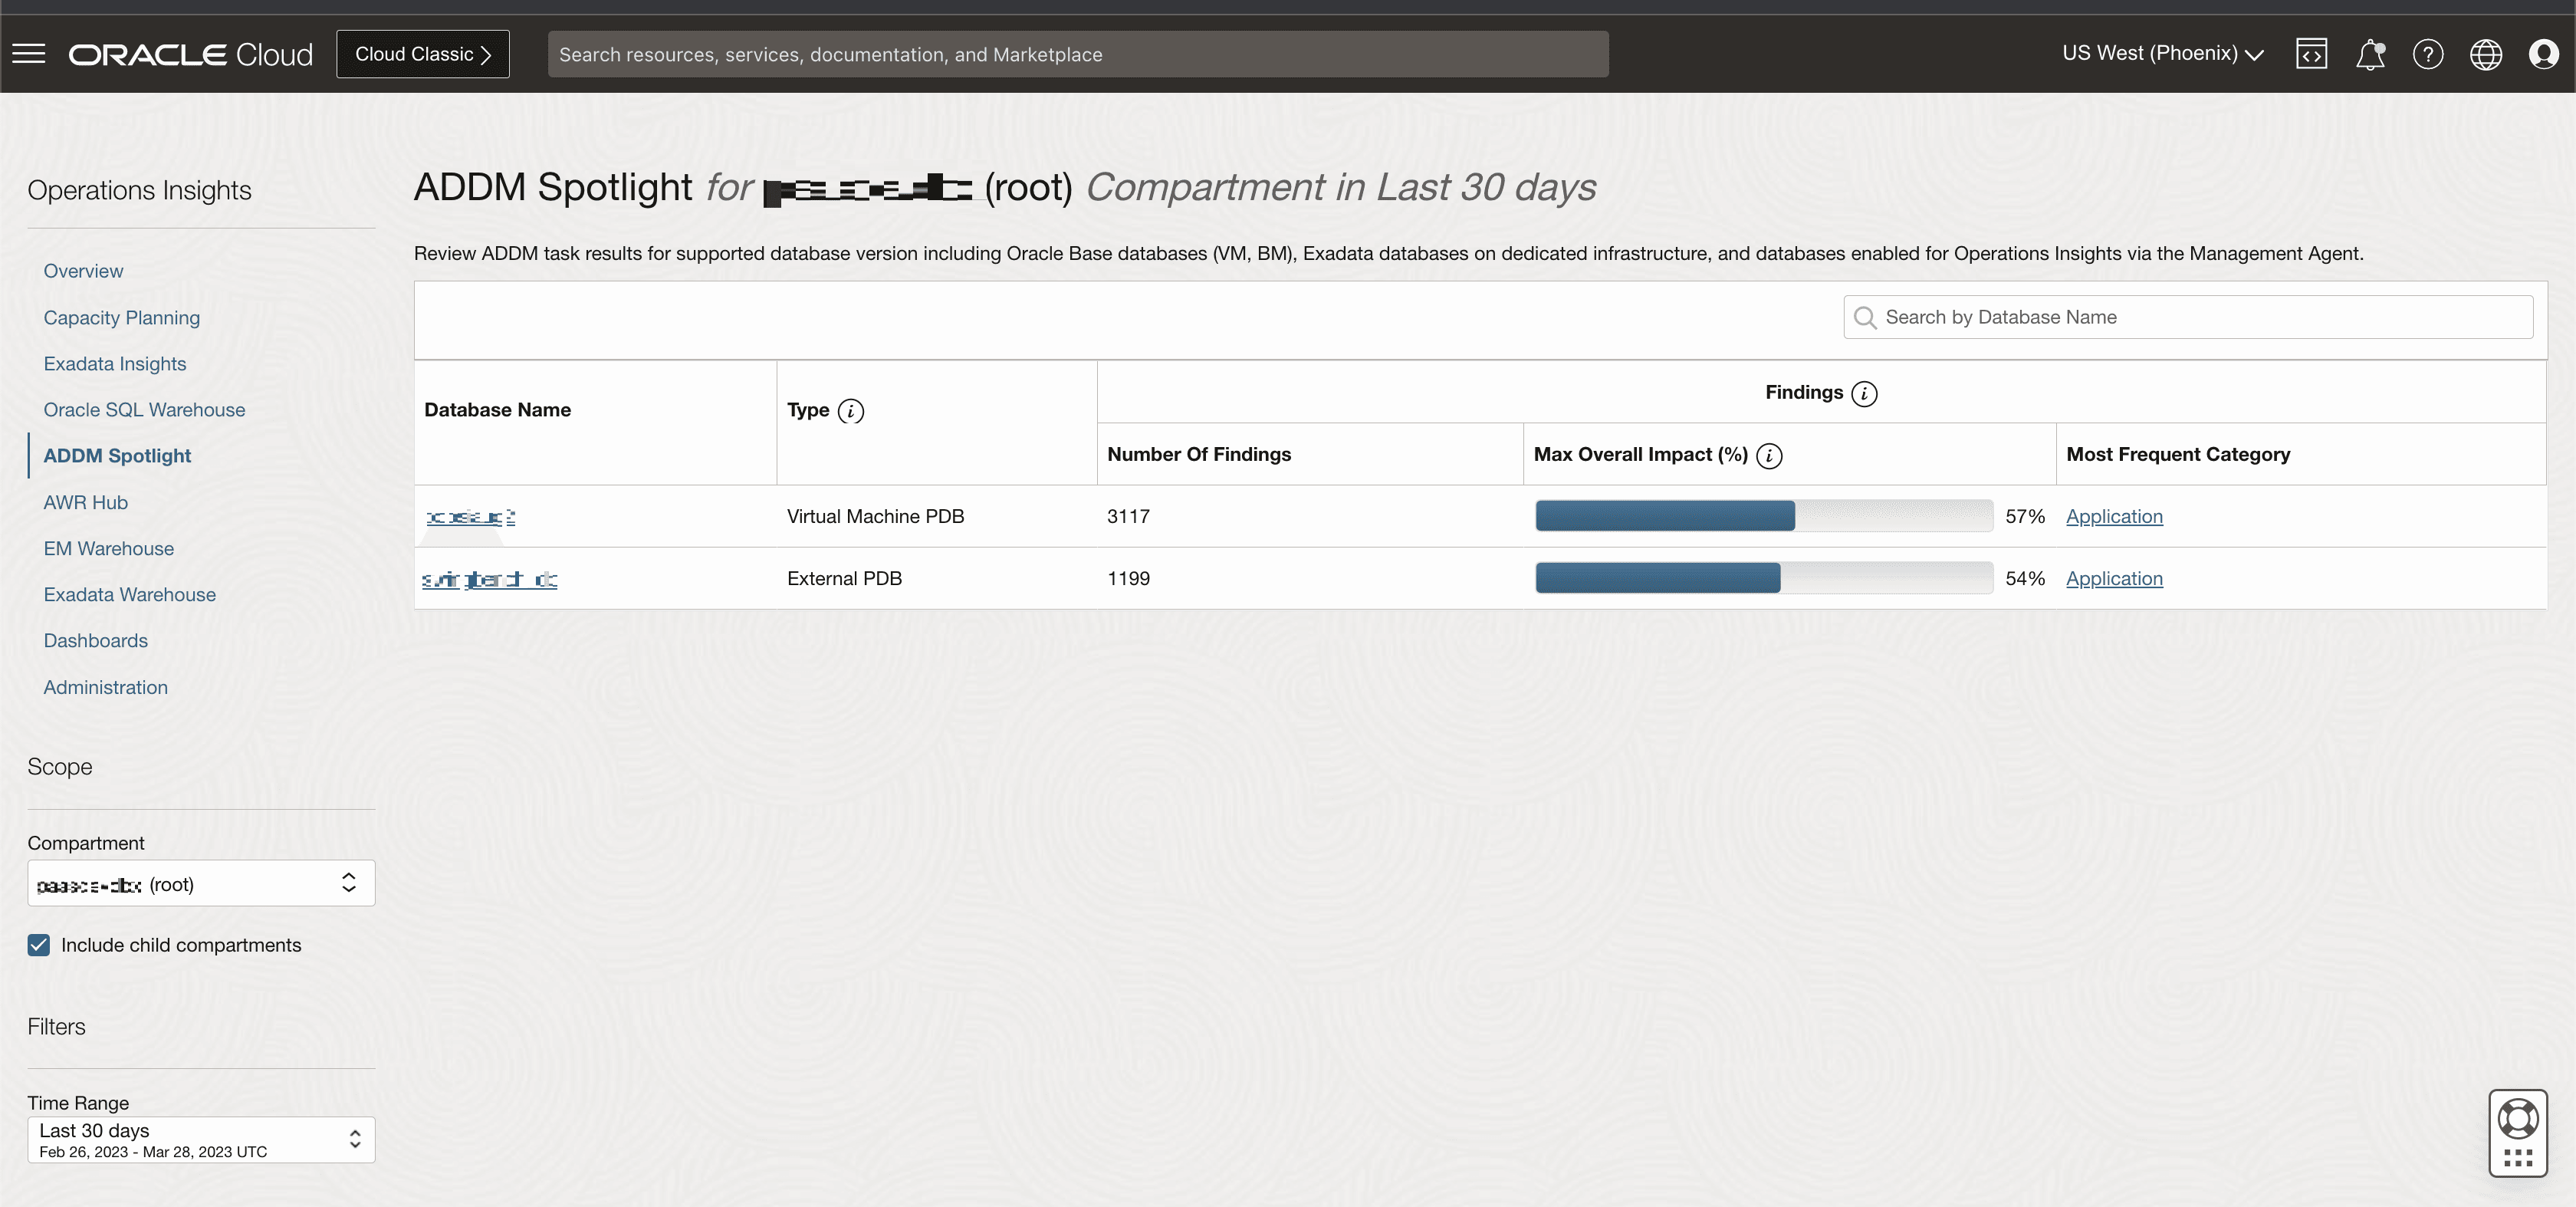Navigate to AWR Hub
The width and height of the screenshot is (2576, 1207).
pyautogui.click(x=85, y=502)
